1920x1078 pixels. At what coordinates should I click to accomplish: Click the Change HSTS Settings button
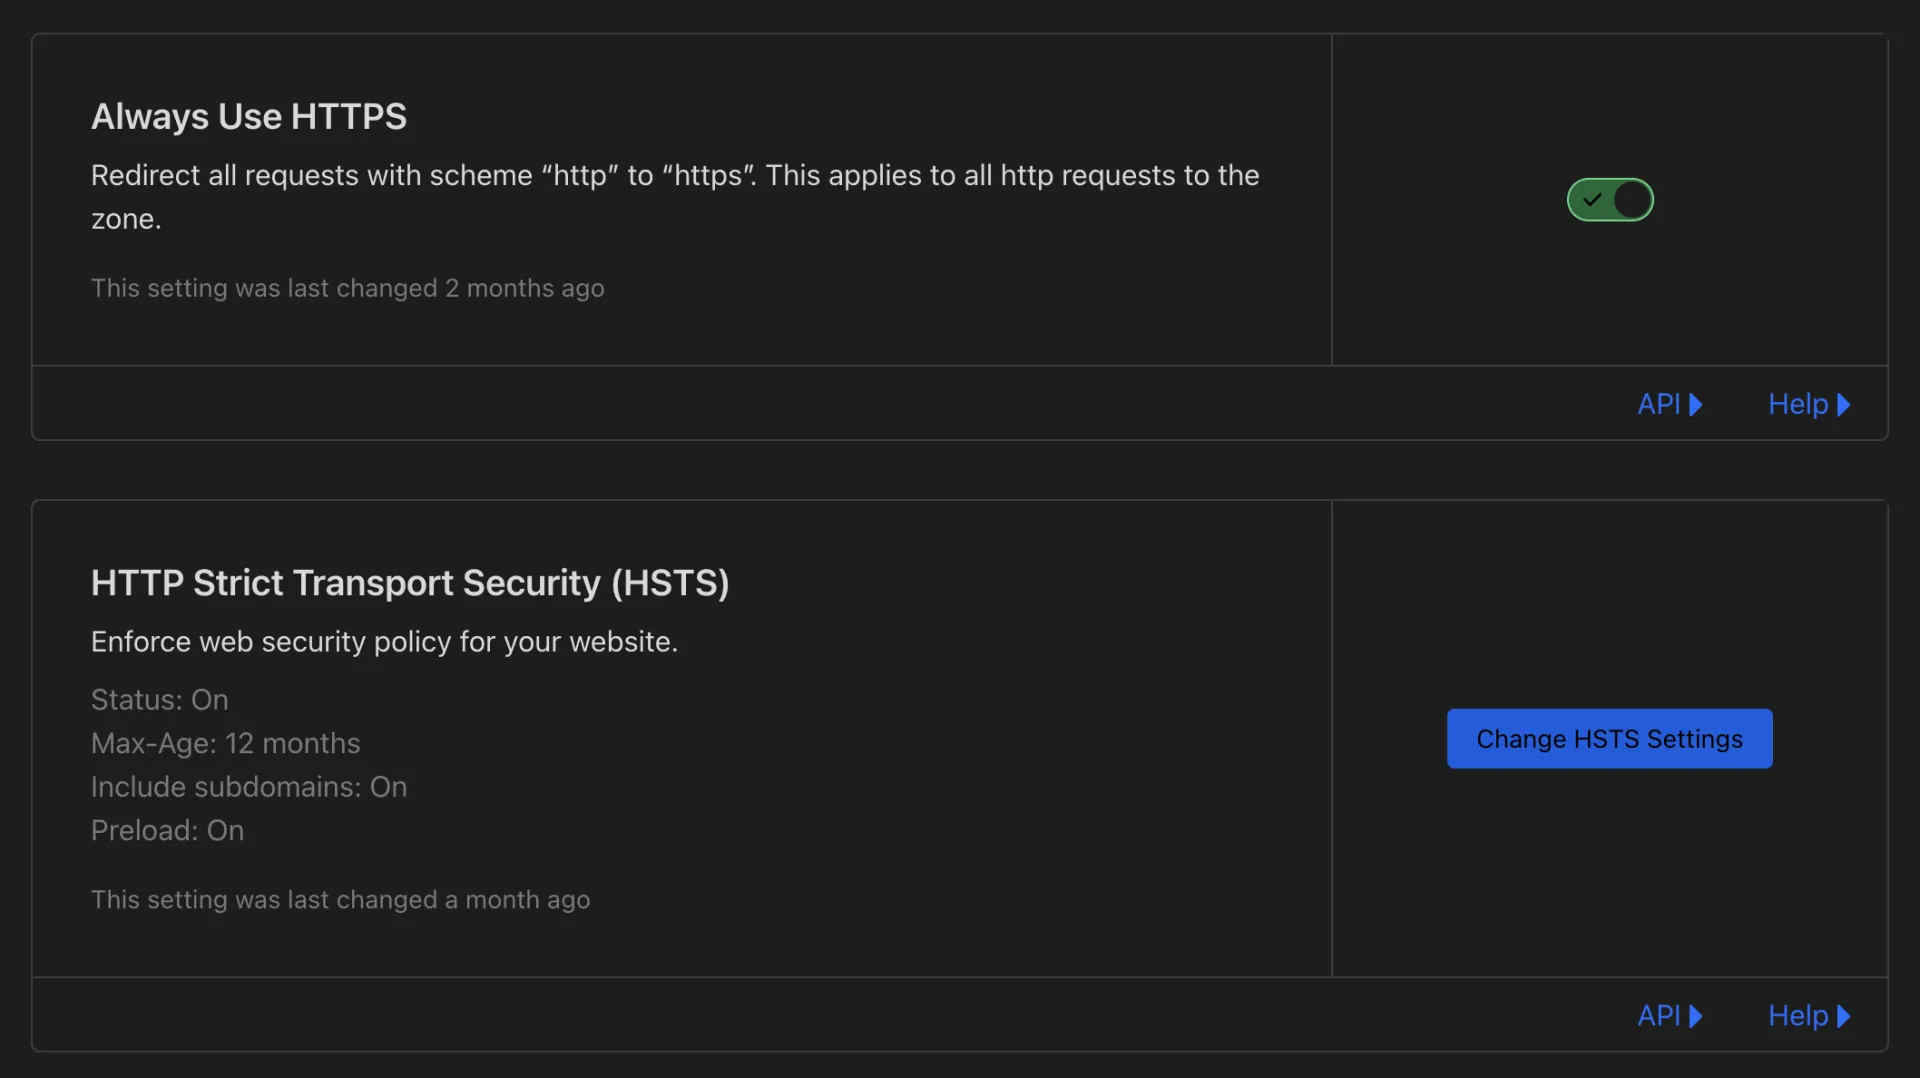click(x=1609, y=739)
